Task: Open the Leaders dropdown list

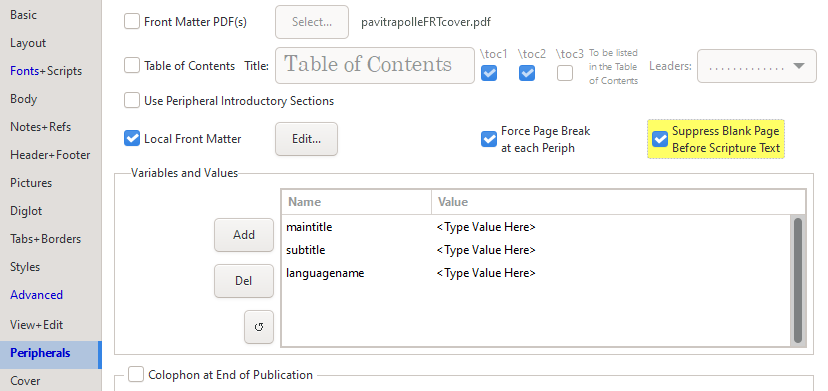Action: coord(756,66)
